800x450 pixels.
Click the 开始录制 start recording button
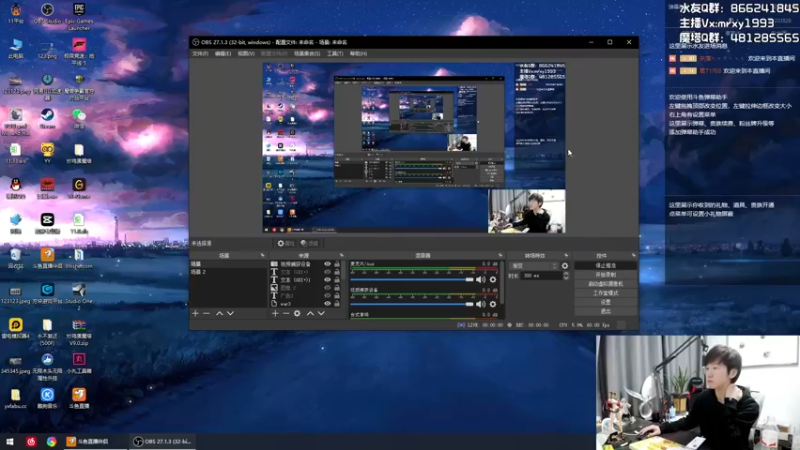[x=606, y=274]
